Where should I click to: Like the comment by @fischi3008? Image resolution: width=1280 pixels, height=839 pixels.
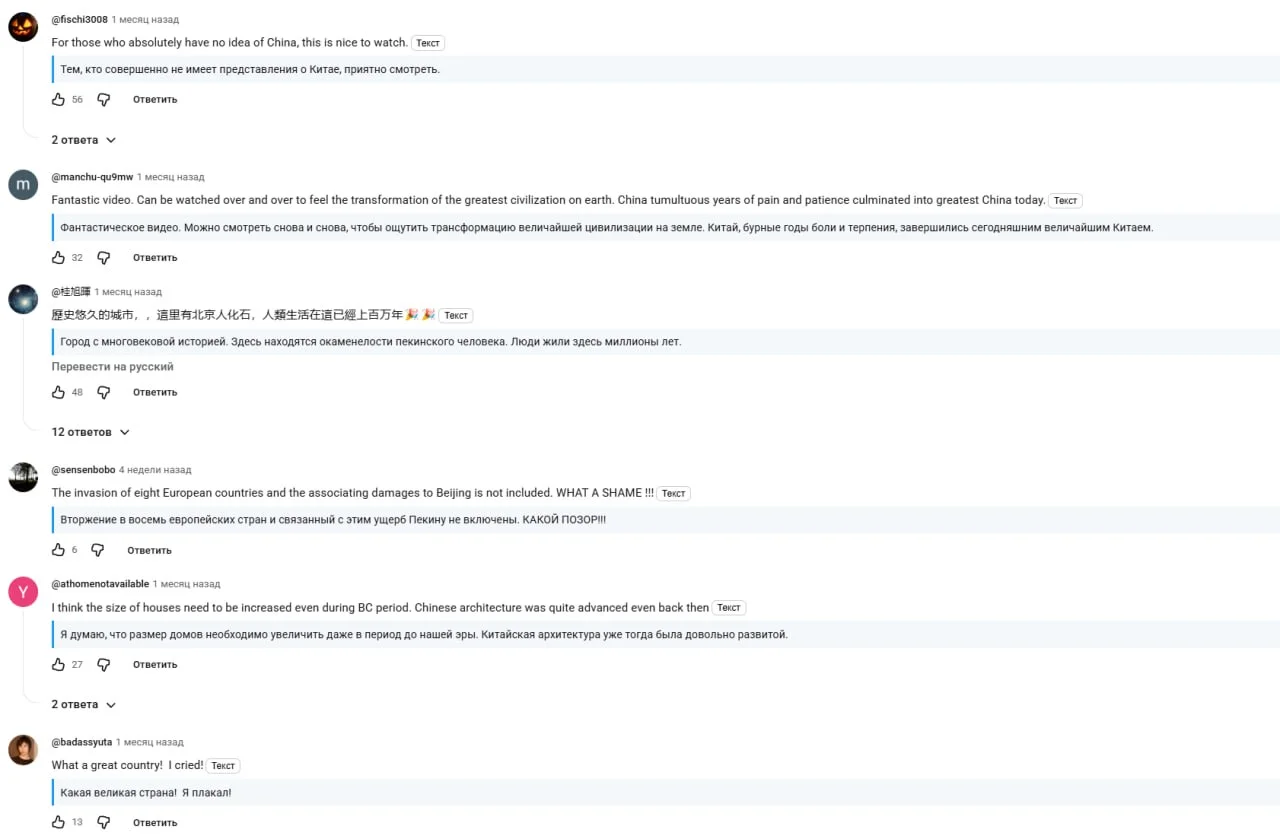pos(58,100)
